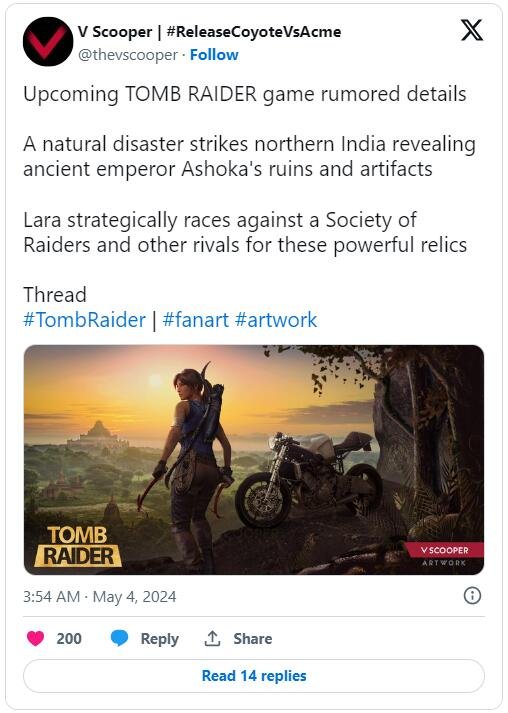Click the Tomb Raider logo in the artwork

(x=78, y=546)
